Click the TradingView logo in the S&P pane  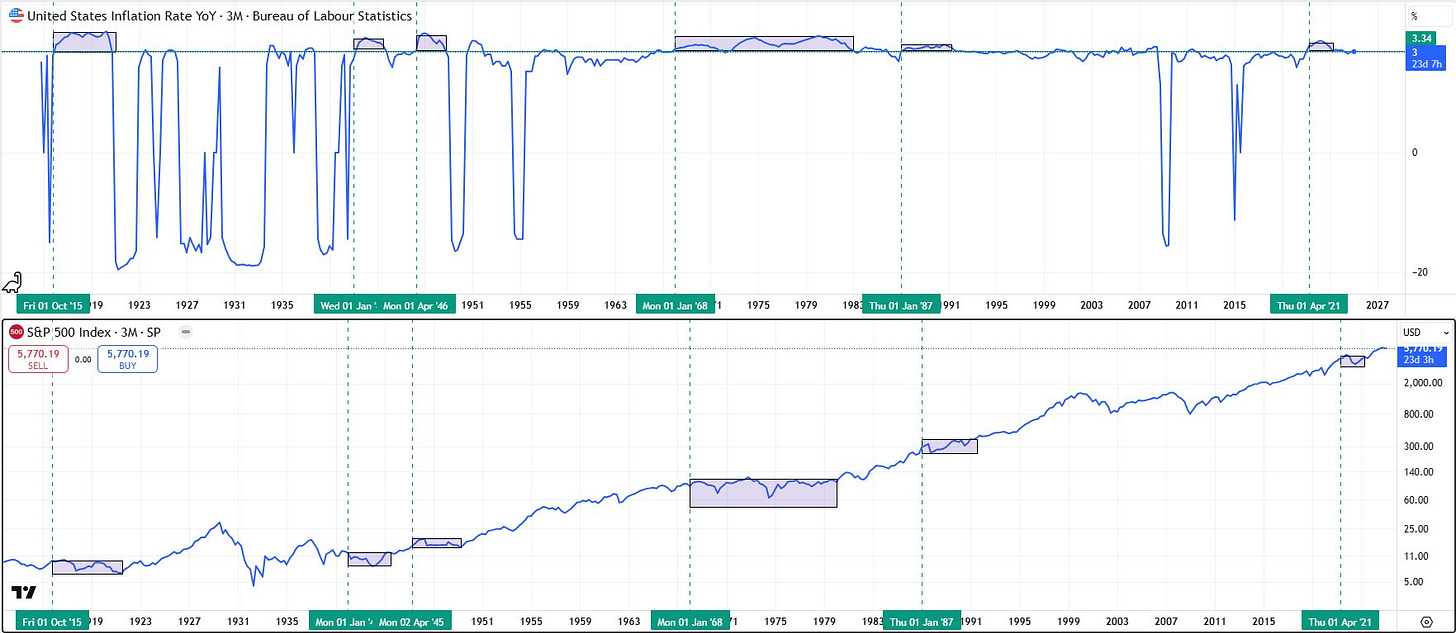pyautogui.click(x=23, y=592)
